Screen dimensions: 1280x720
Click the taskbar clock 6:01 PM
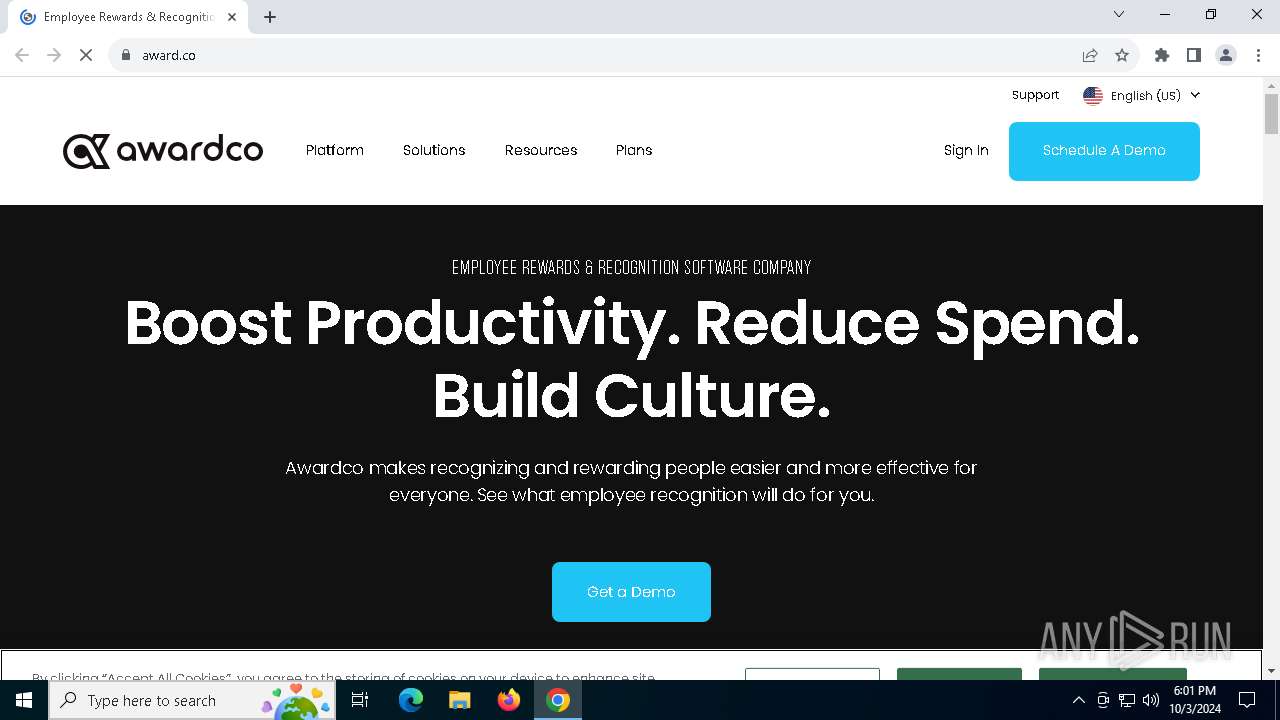1194,700
